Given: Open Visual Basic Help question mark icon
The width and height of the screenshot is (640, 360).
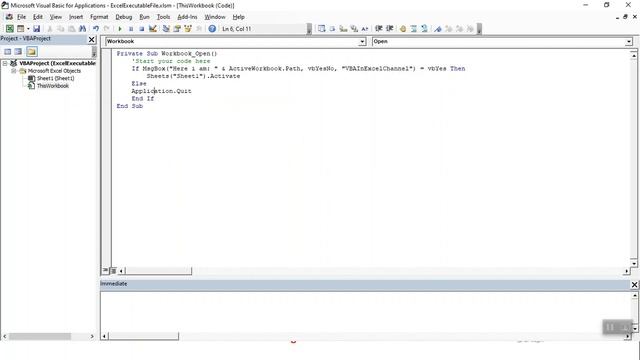Looking at the screenshot, I should [212, 29].
